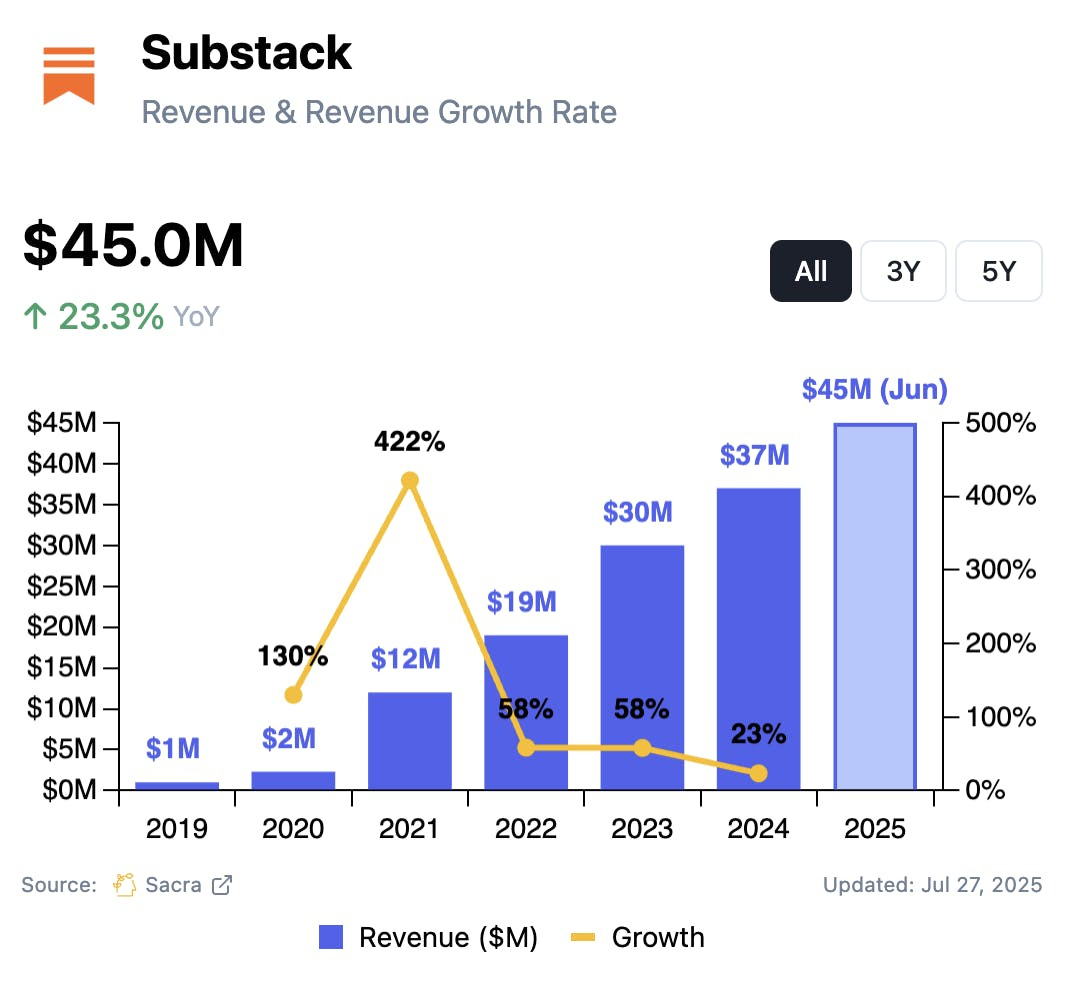Viewport: 1082px width, 984px height.
Task: Click the $30M bar for 2023
Action: point(642,665)
